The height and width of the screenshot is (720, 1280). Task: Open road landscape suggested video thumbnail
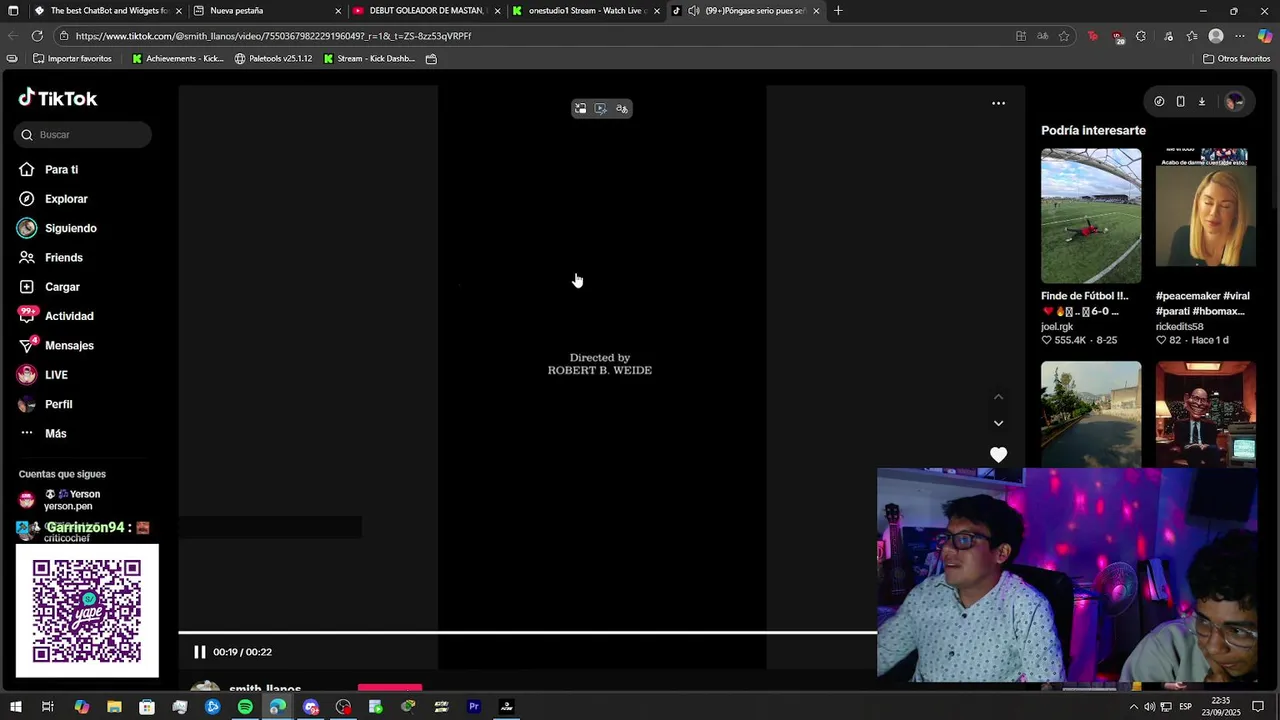(x=1091, y=414)
